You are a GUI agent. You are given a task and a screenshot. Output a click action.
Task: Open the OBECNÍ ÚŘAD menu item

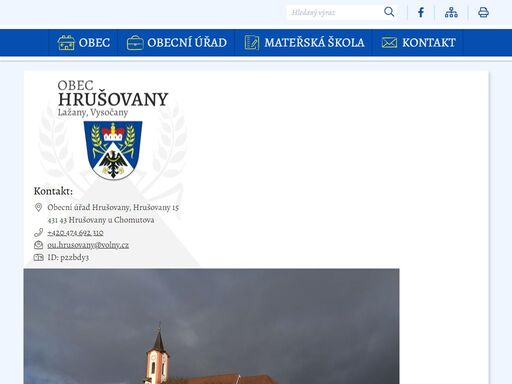(x=177, y=43)
